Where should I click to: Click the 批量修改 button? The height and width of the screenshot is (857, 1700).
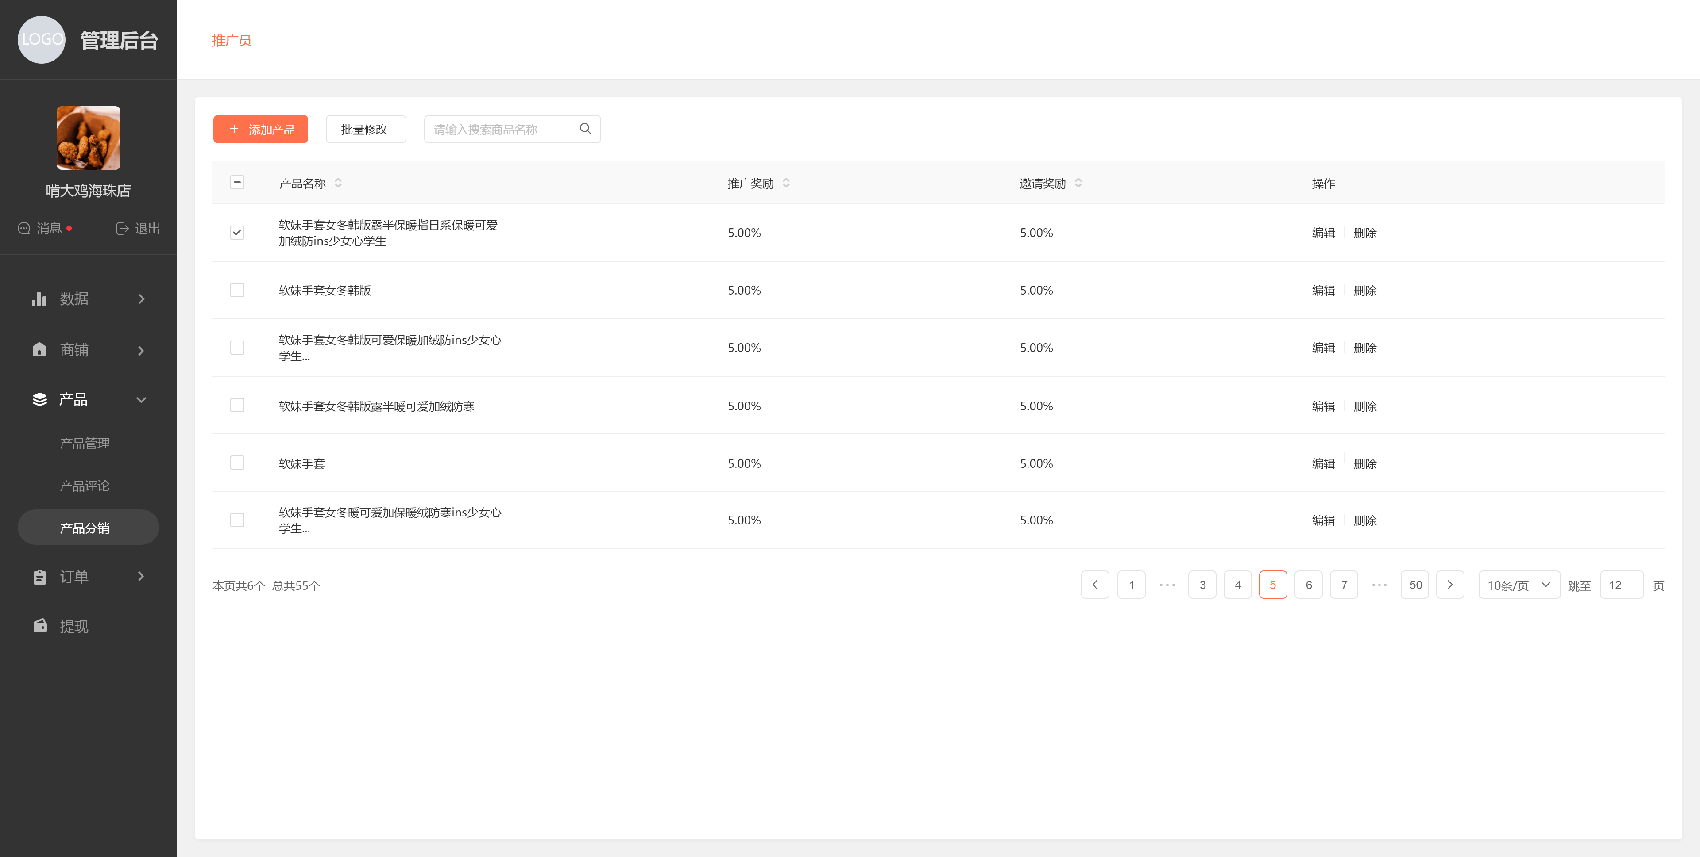click(366, 129)
